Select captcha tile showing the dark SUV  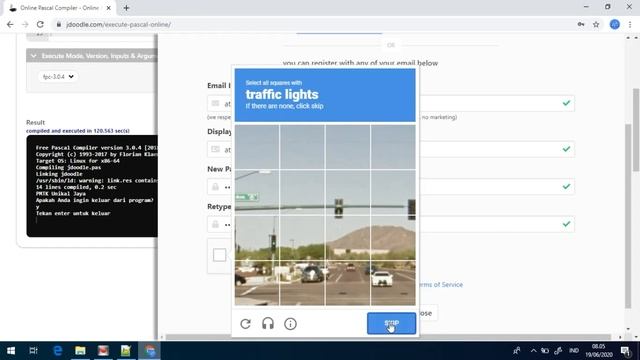pos(302,283)
